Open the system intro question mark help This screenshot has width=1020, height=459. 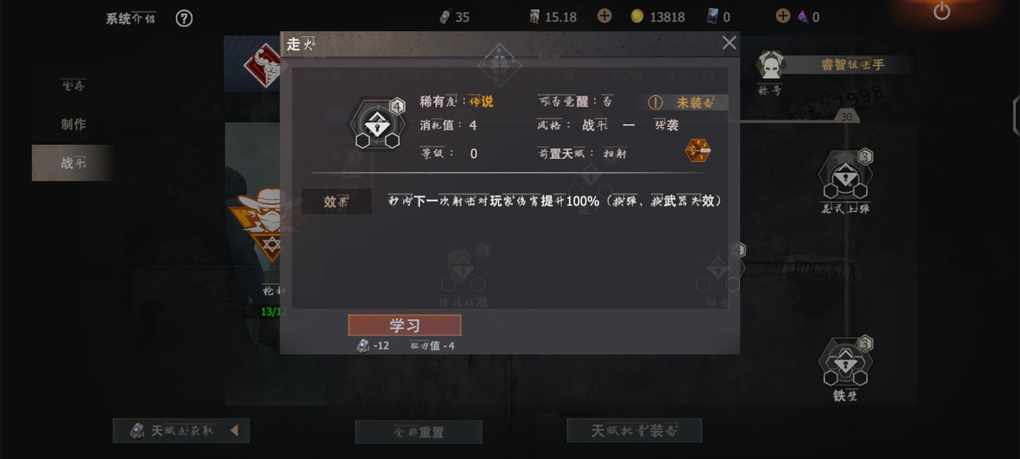pyautogui.click(x=184, y=19)
